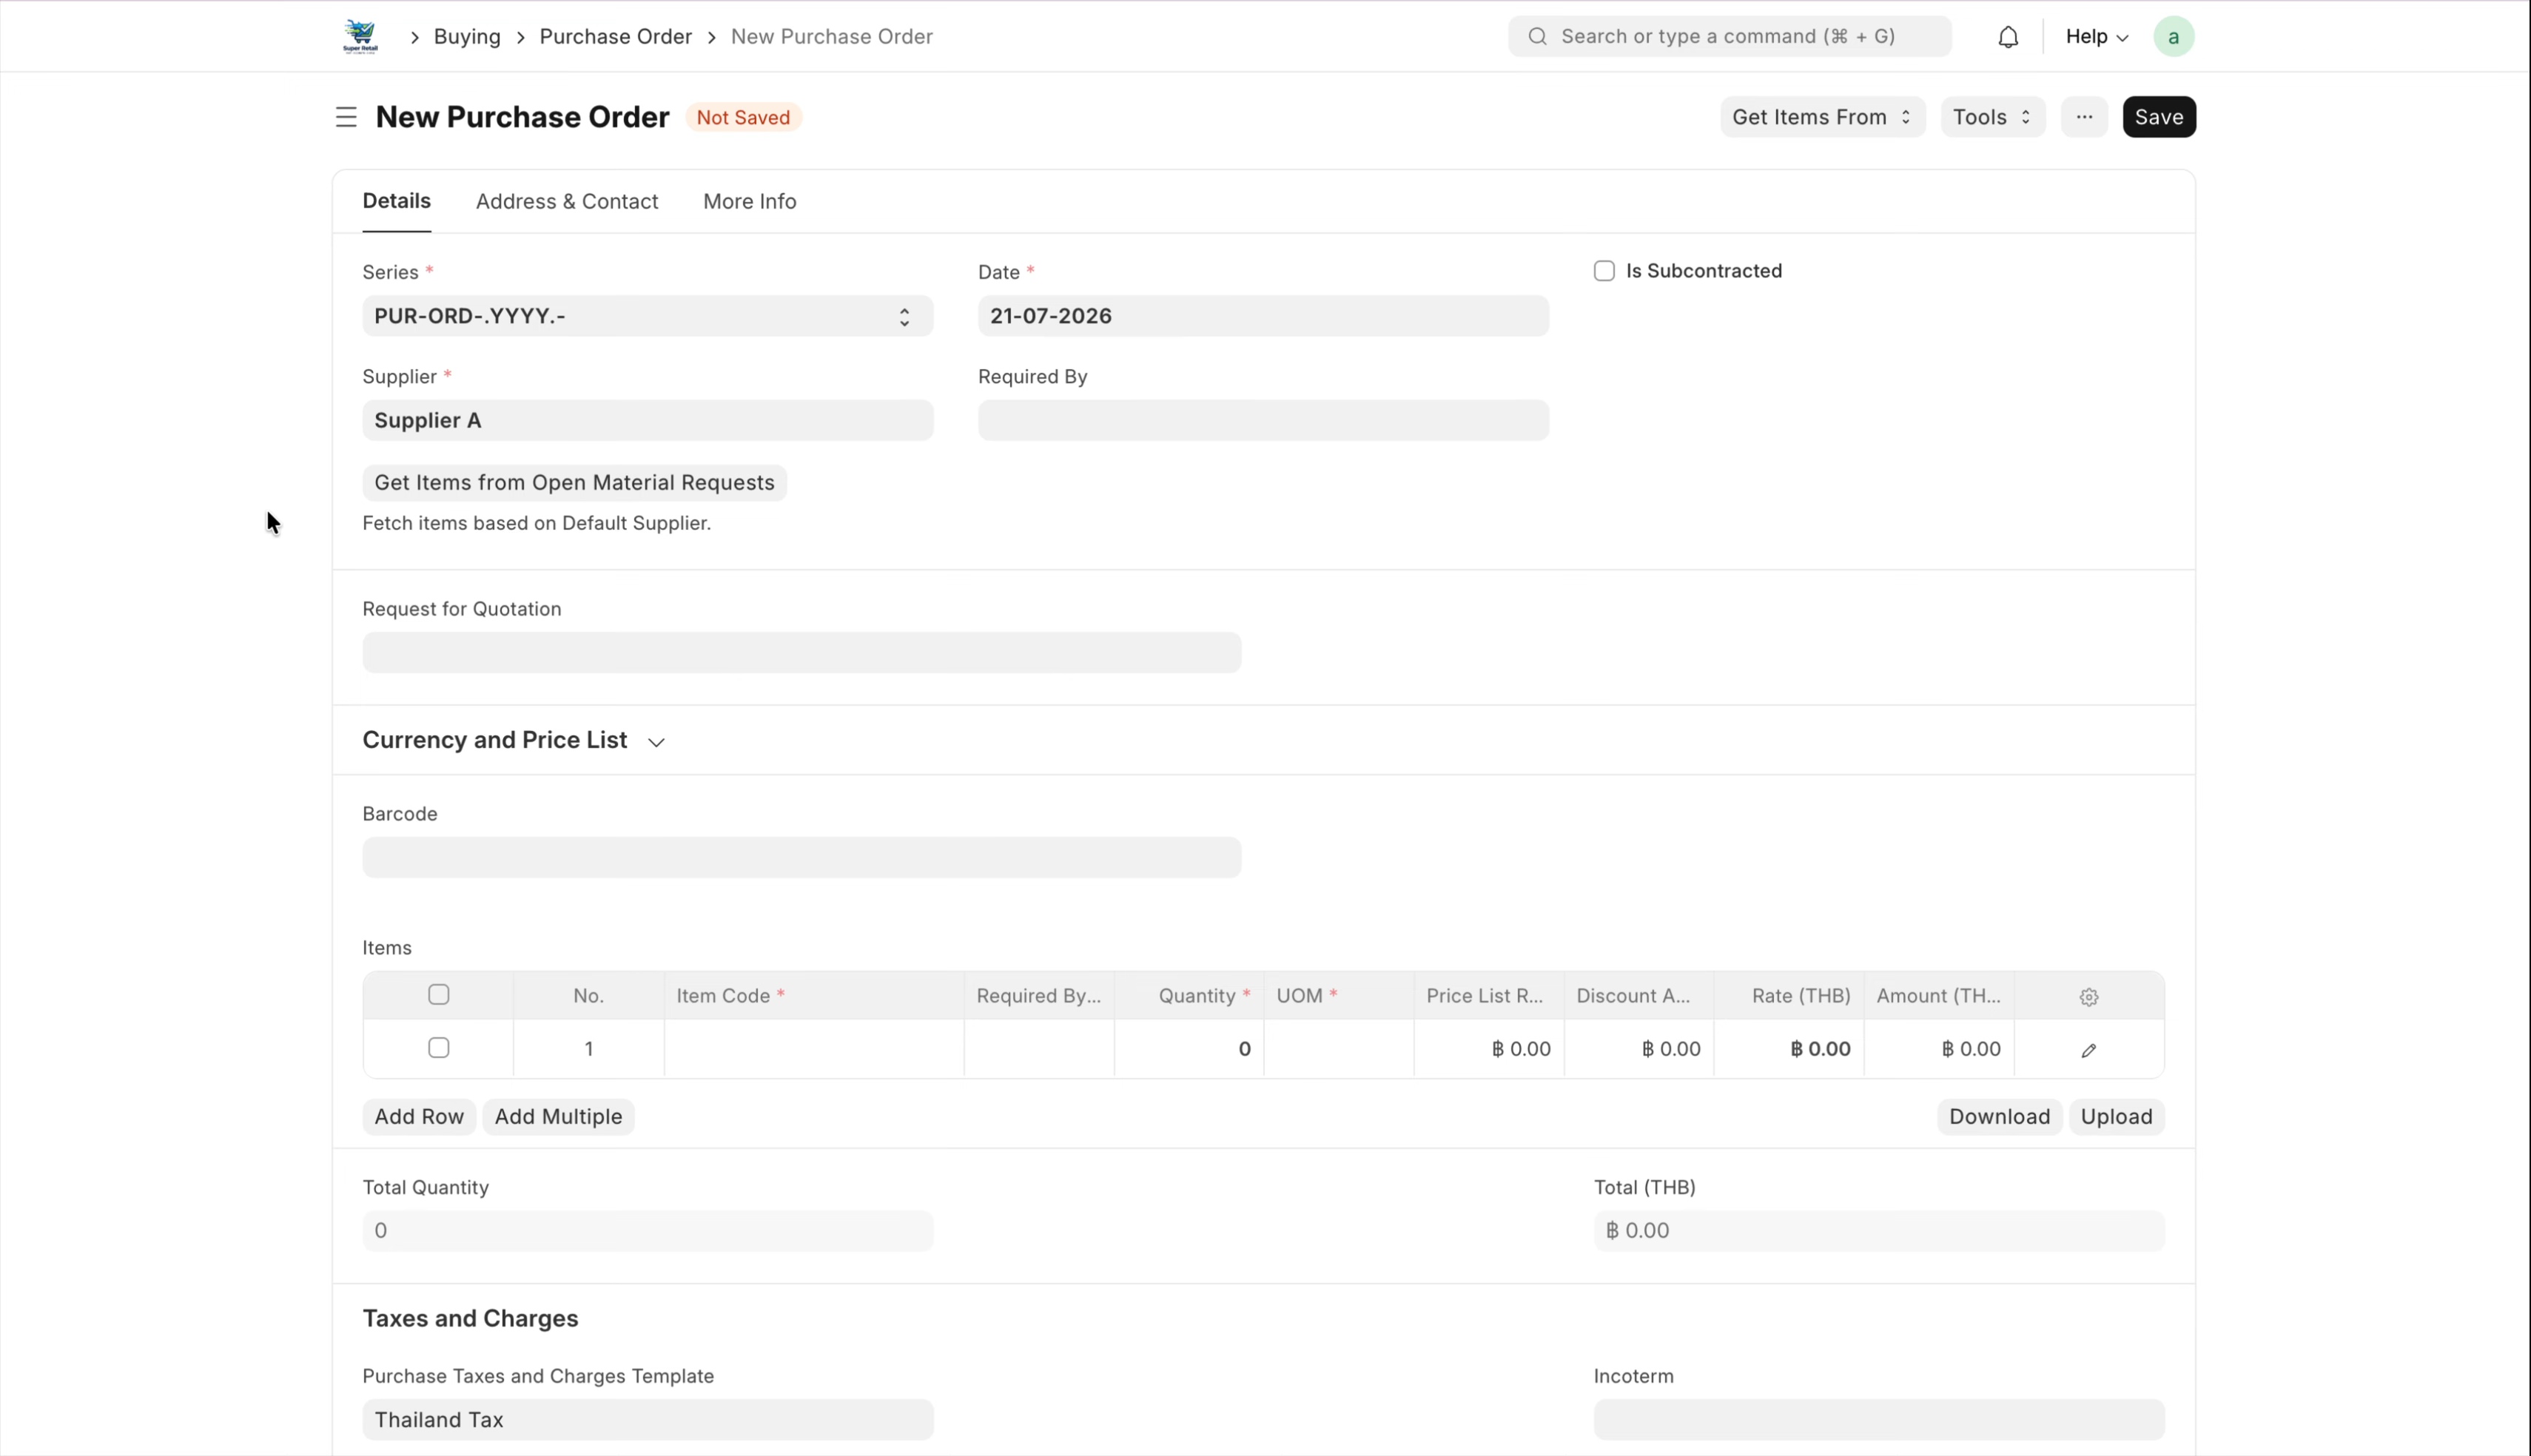The width and height of the screenshot is (2531, 1456).
Task: Click the Barcode input field
Action: [801, 858]
